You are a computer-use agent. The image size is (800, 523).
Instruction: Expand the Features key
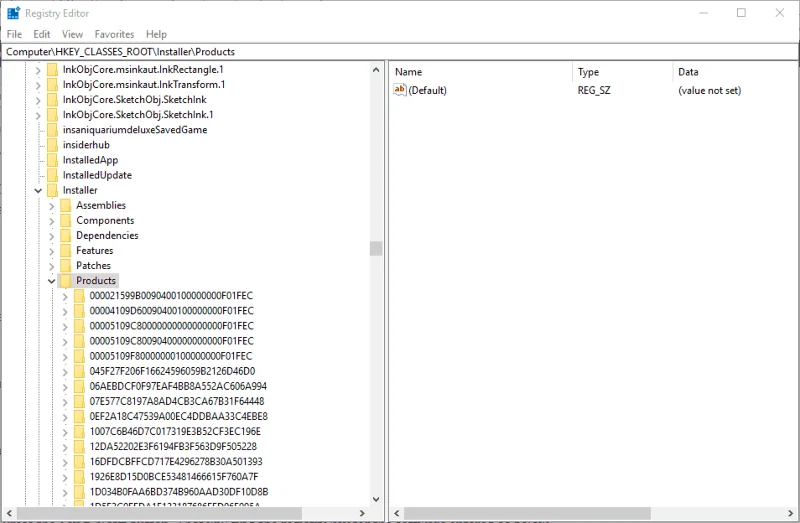pyautogui.click(x=52, y=251)
